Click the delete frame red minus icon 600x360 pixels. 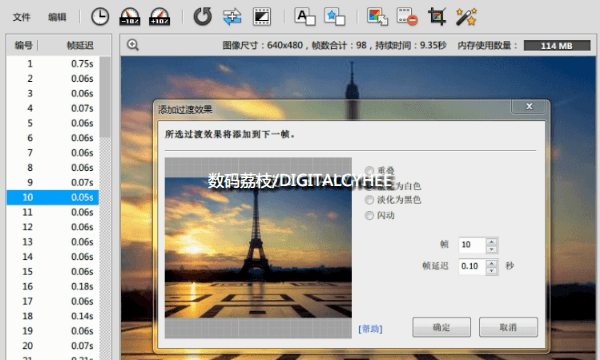tap(407, 17)
